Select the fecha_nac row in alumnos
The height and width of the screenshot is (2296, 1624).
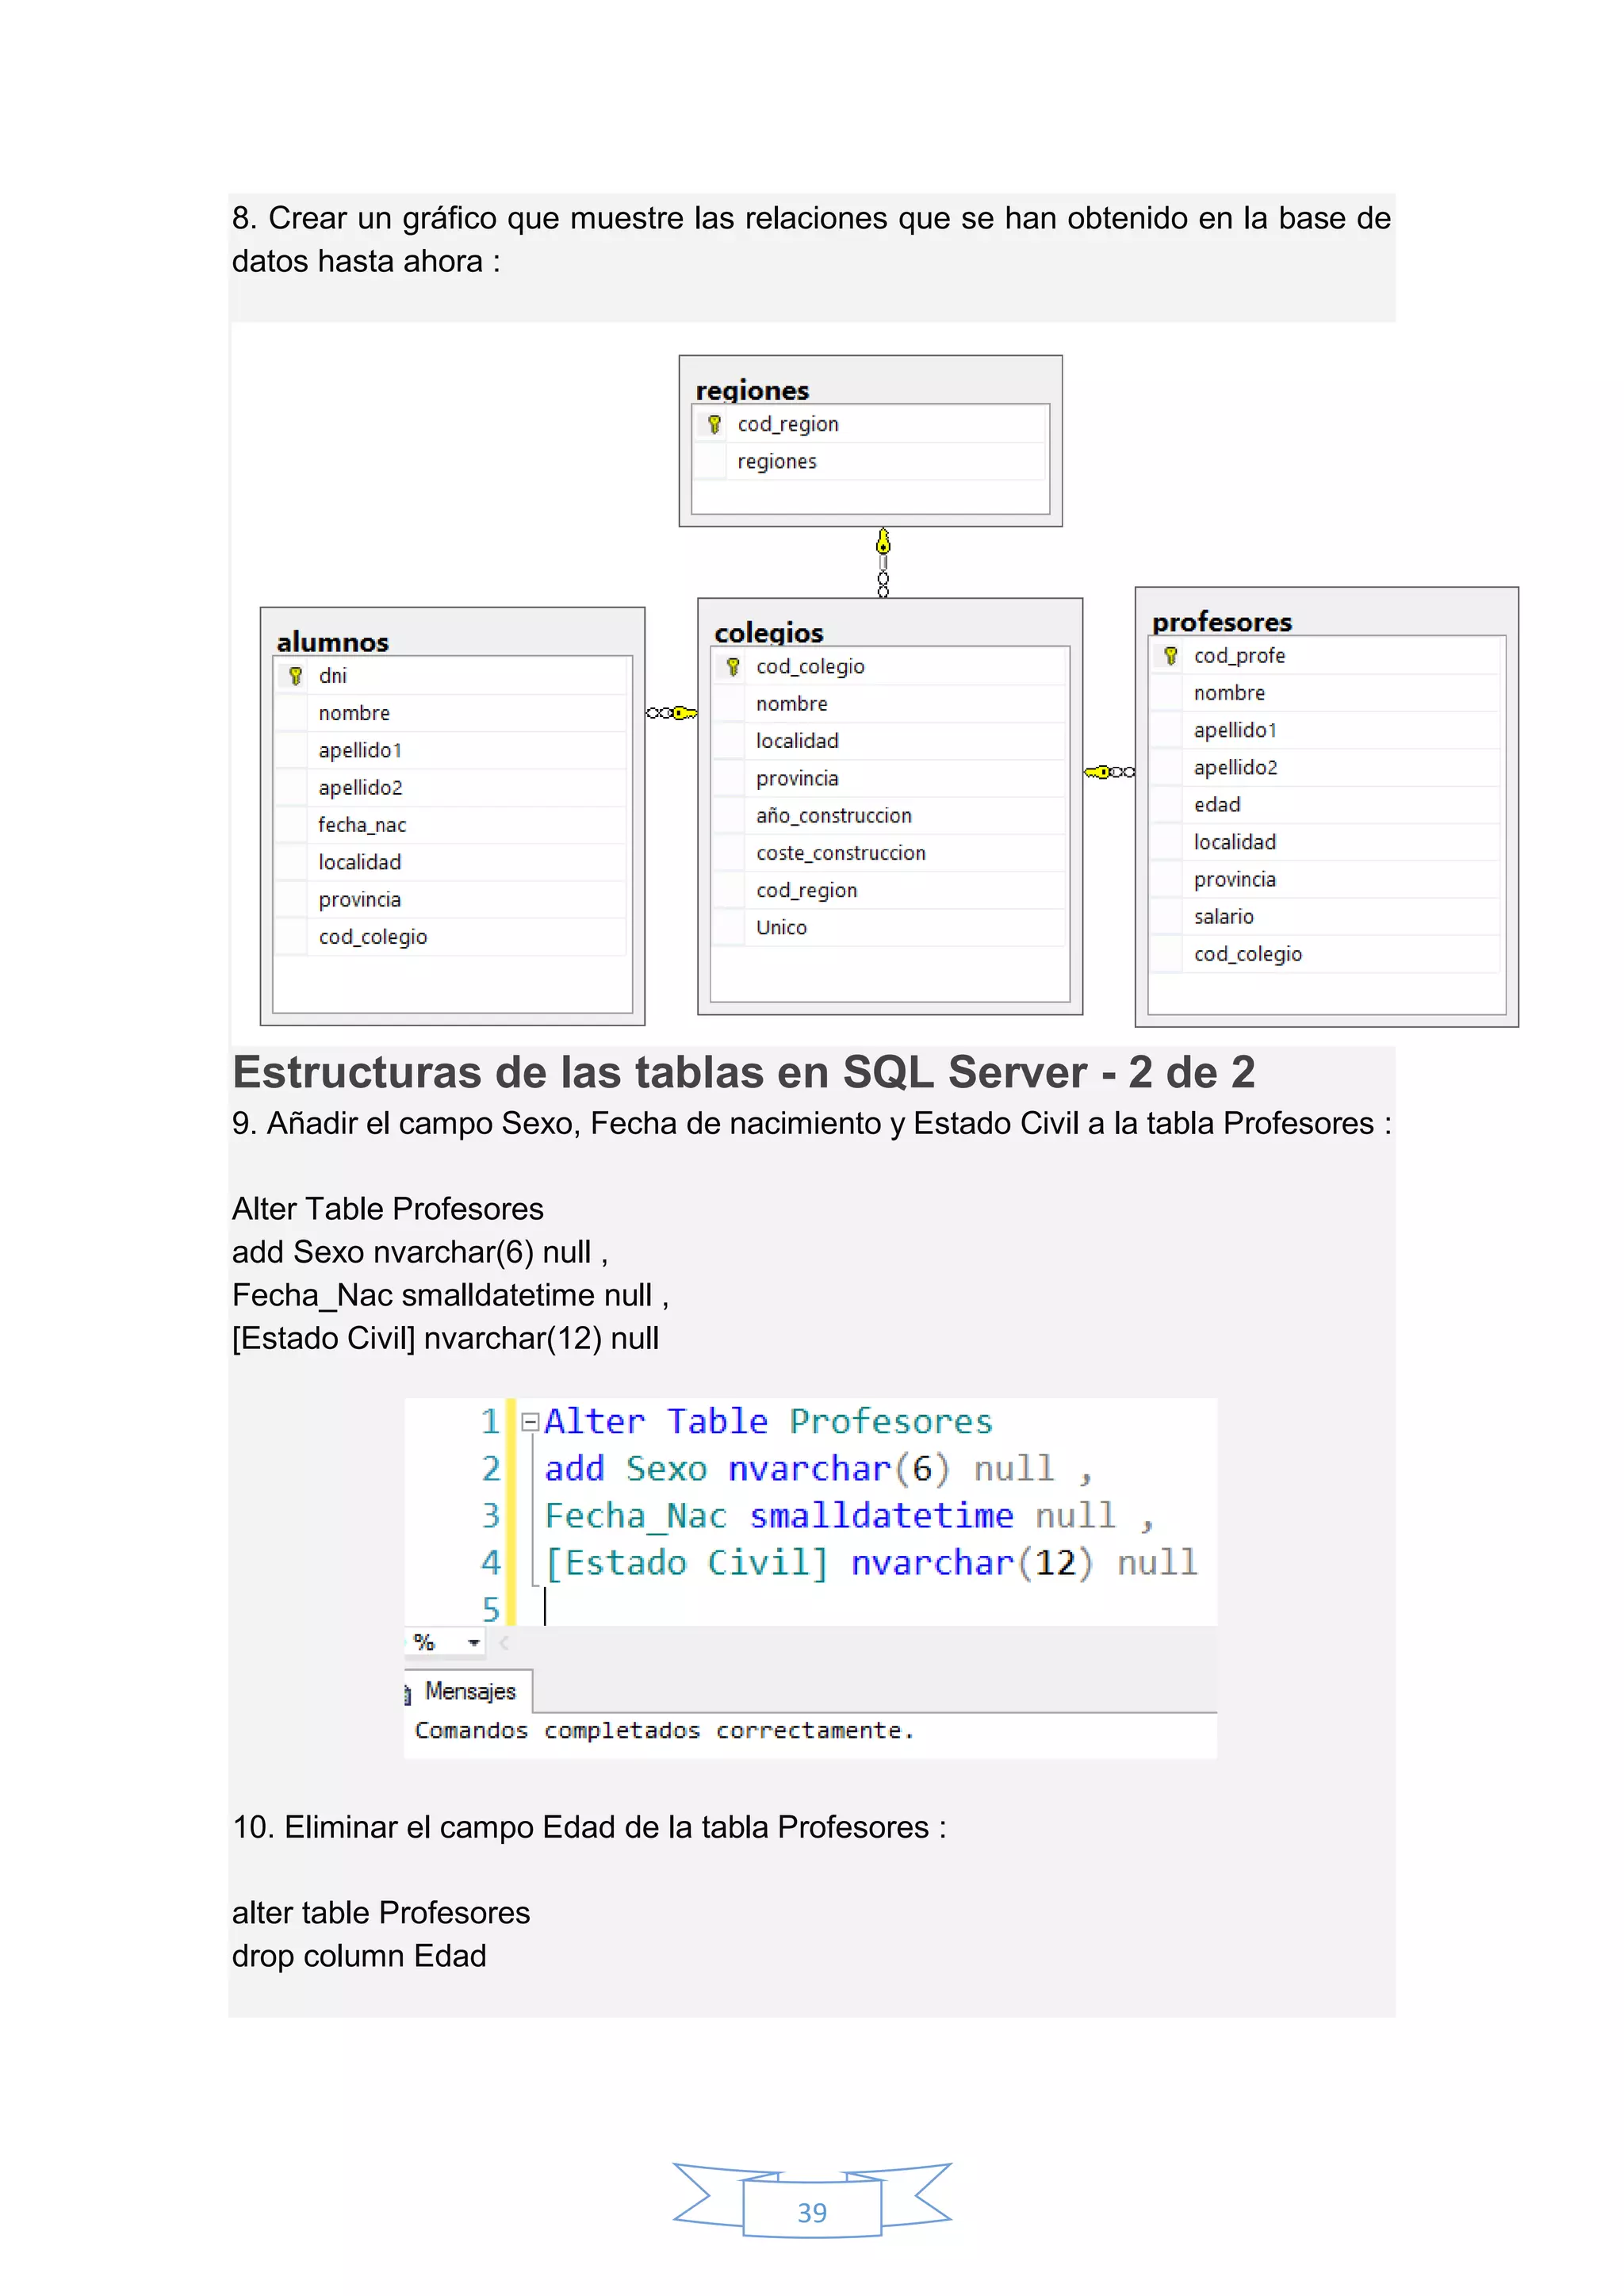pyautogui.click(x=451, y=825)
